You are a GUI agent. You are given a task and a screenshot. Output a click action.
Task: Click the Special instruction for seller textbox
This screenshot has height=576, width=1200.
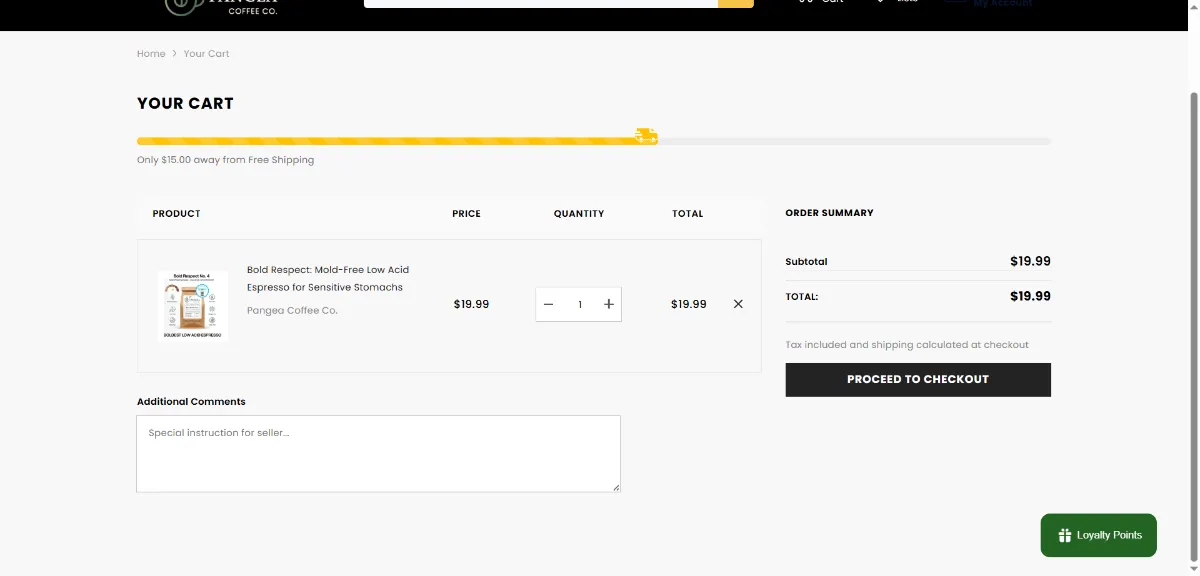click(378, 454)
